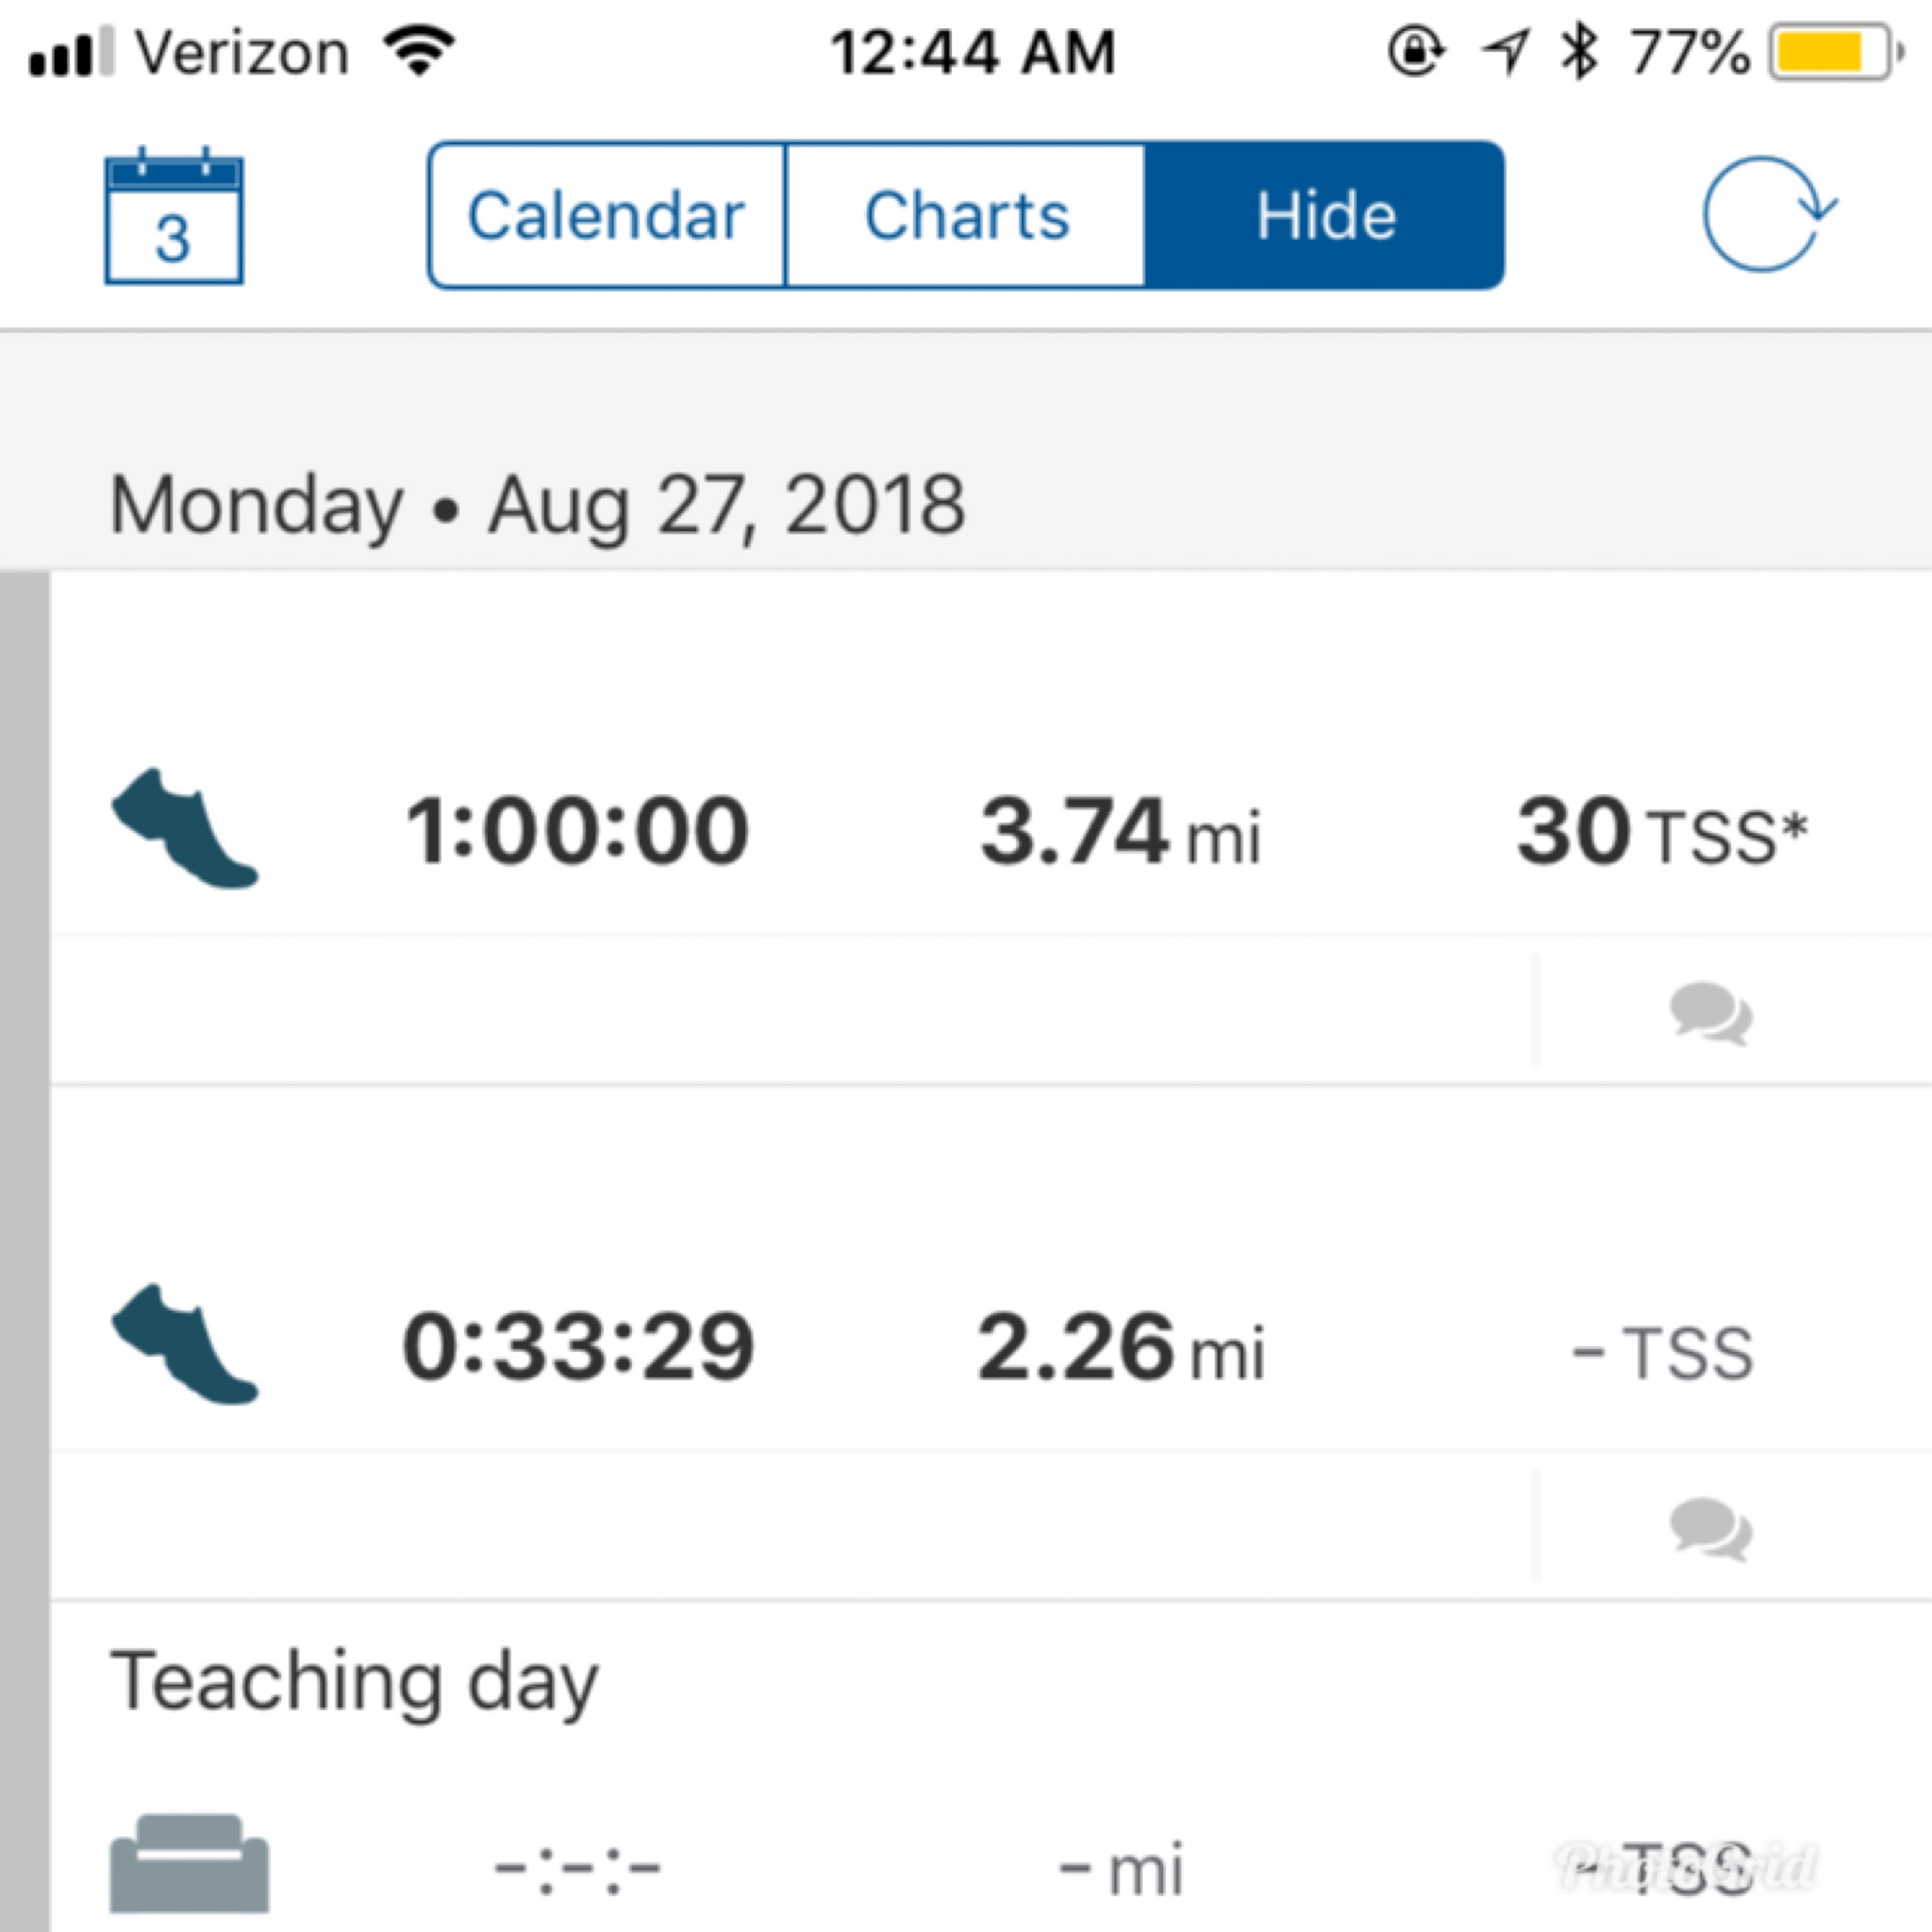The height and width of the screenshot is (1932, 1932).
Task: Tap the day-off couch icon
Action: 188,1862
